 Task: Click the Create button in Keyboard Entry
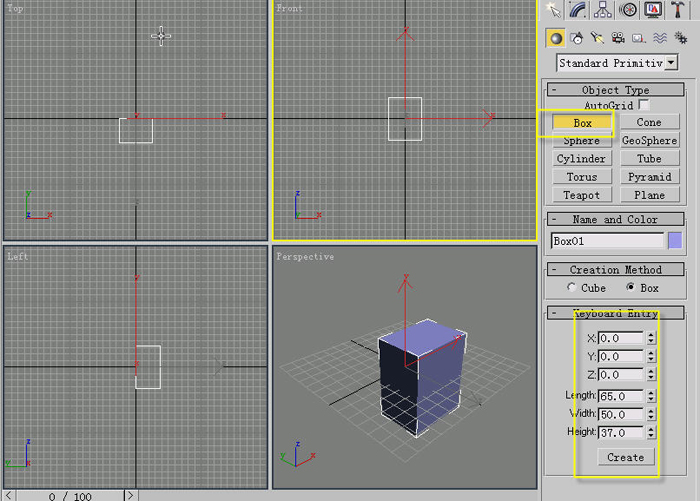tap(626, 457)
